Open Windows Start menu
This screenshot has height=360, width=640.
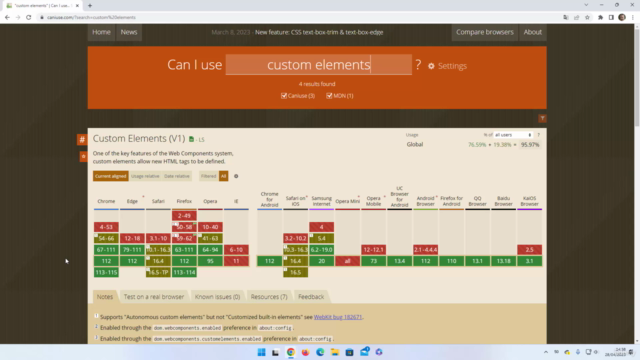click(x=261, y=352)
